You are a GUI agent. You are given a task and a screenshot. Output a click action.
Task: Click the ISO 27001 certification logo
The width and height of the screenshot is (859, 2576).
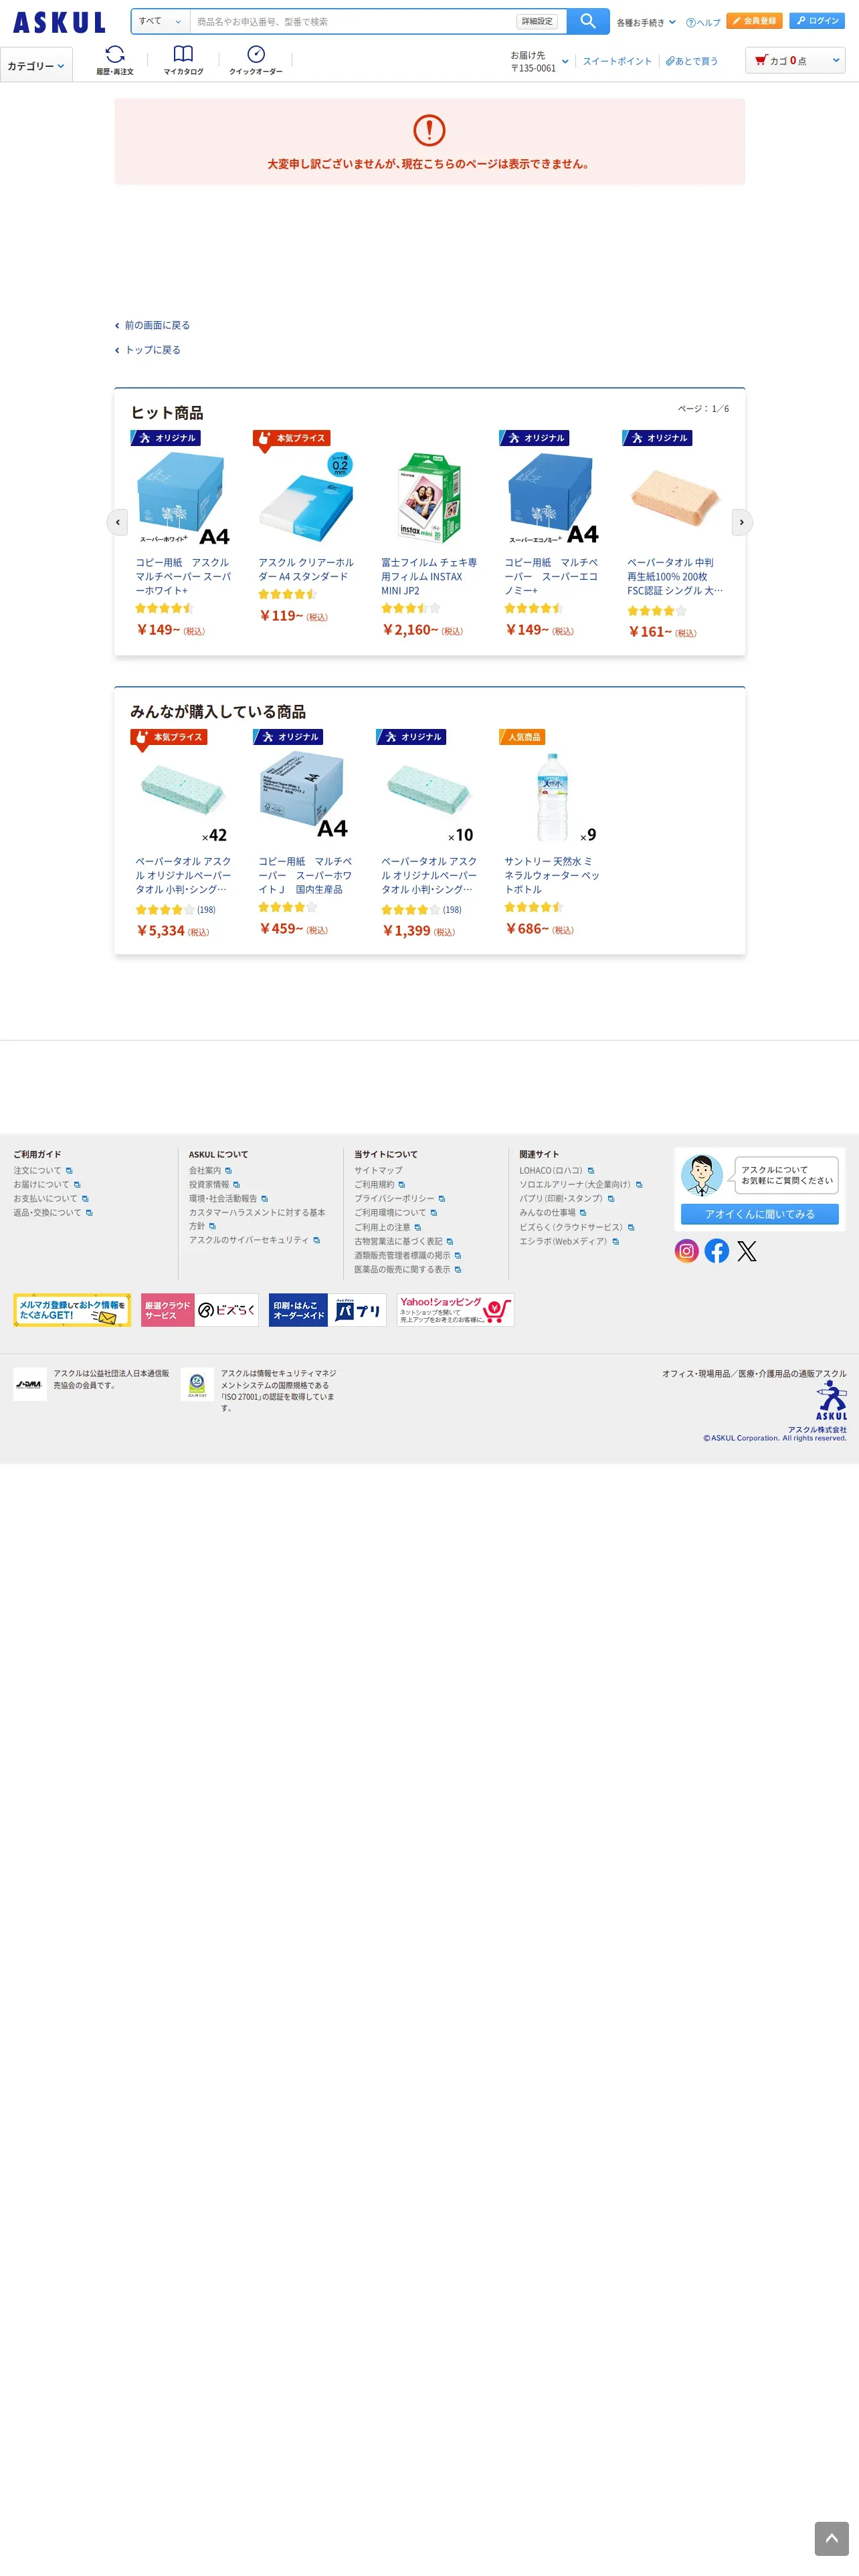coord(197,1384)
